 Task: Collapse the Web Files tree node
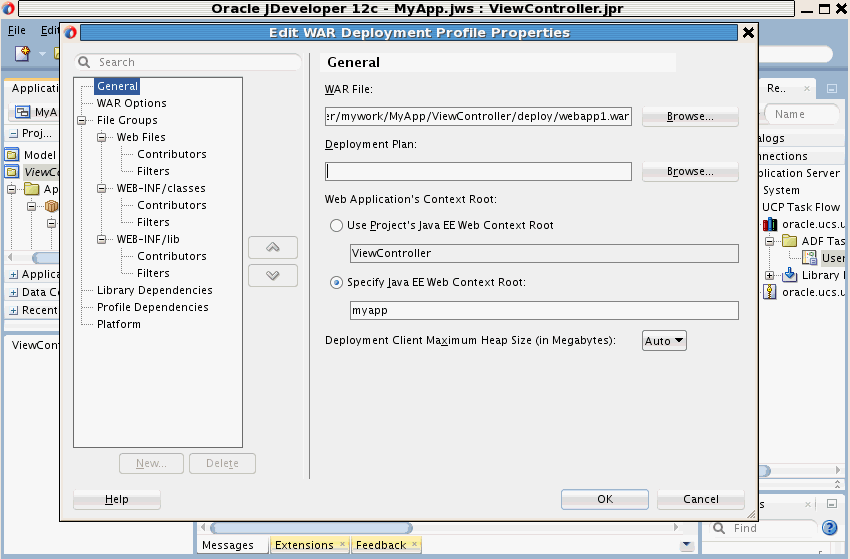(101, 138)
